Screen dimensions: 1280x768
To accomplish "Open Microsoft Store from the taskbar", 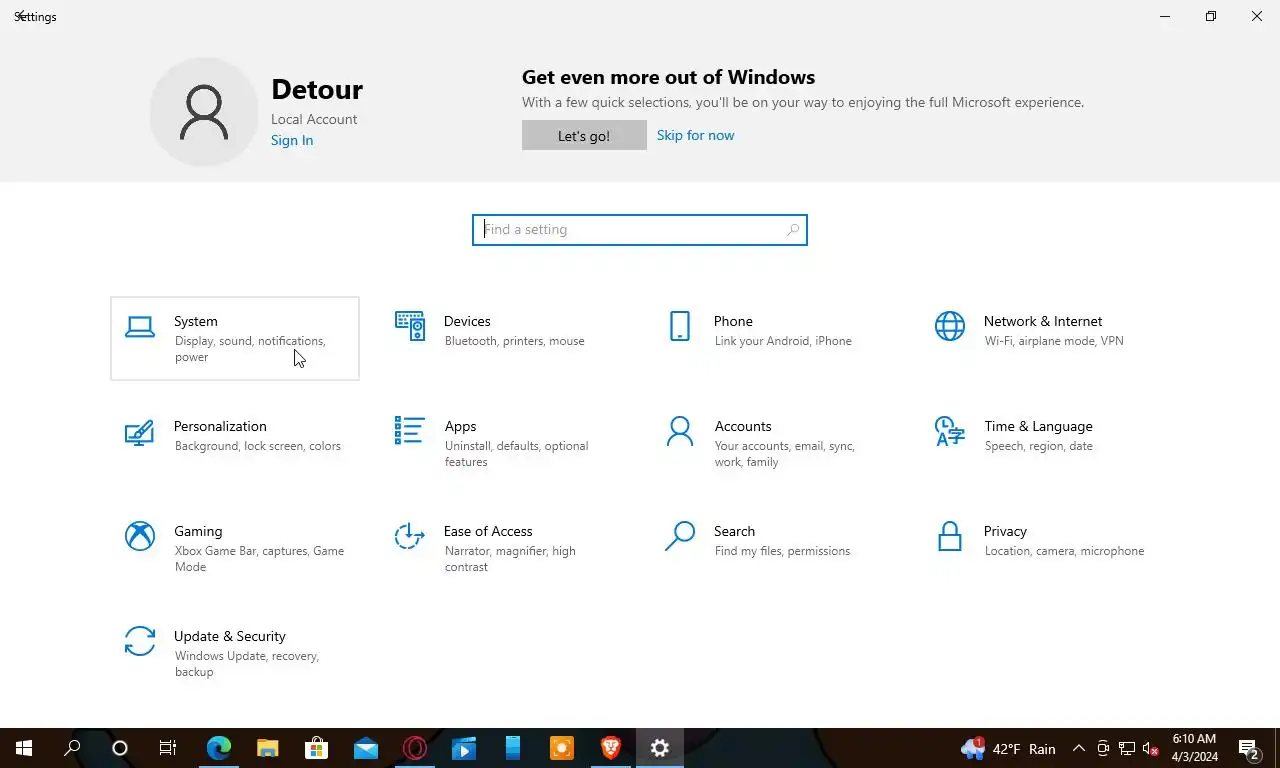I will click(x=317, y=748).
